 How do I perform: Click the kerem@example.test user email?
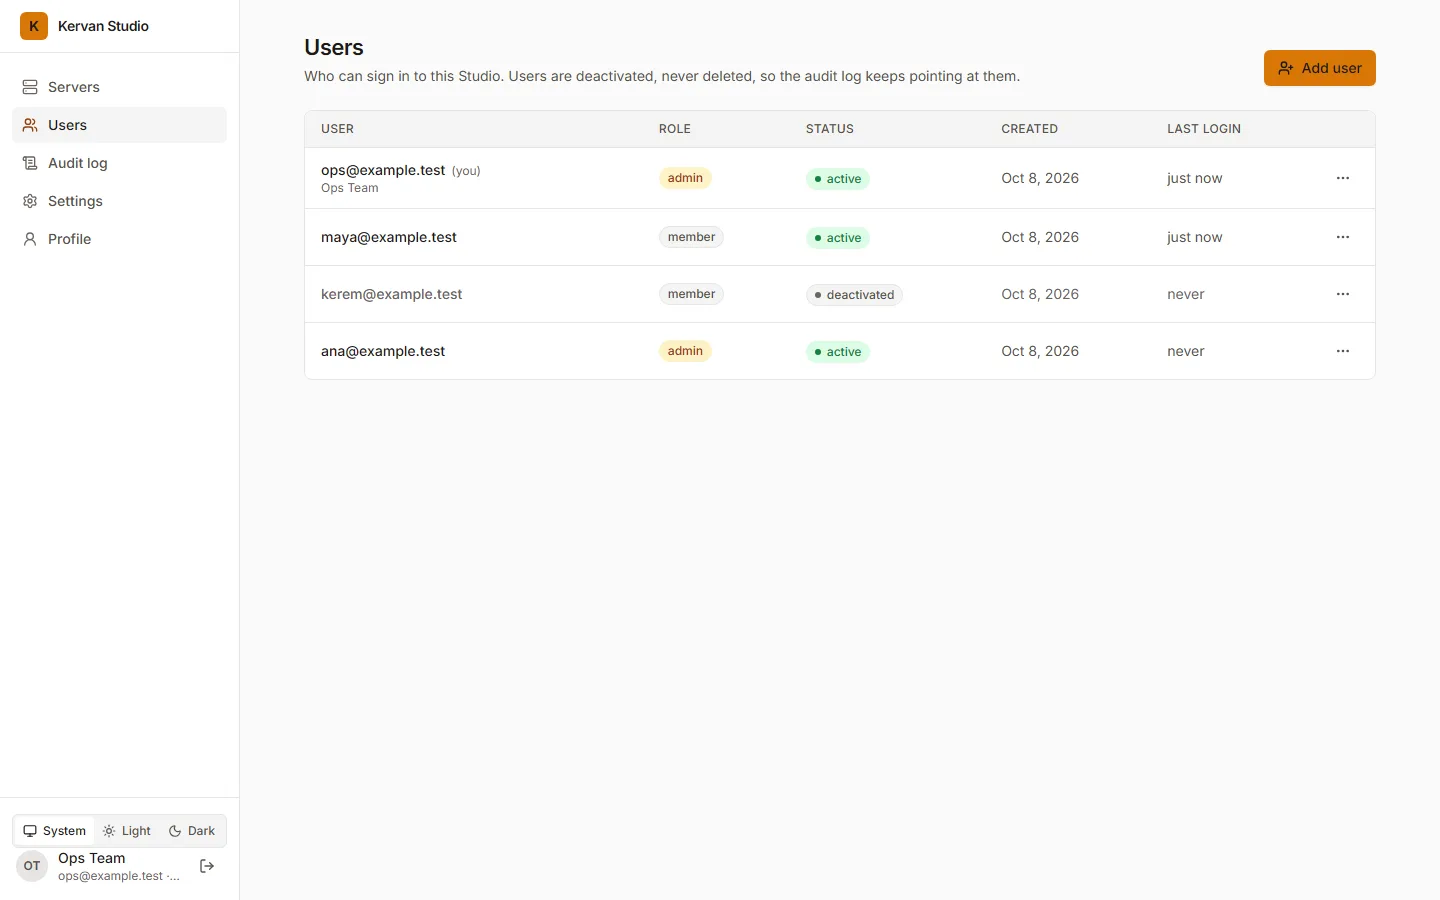tap(392, 294)
